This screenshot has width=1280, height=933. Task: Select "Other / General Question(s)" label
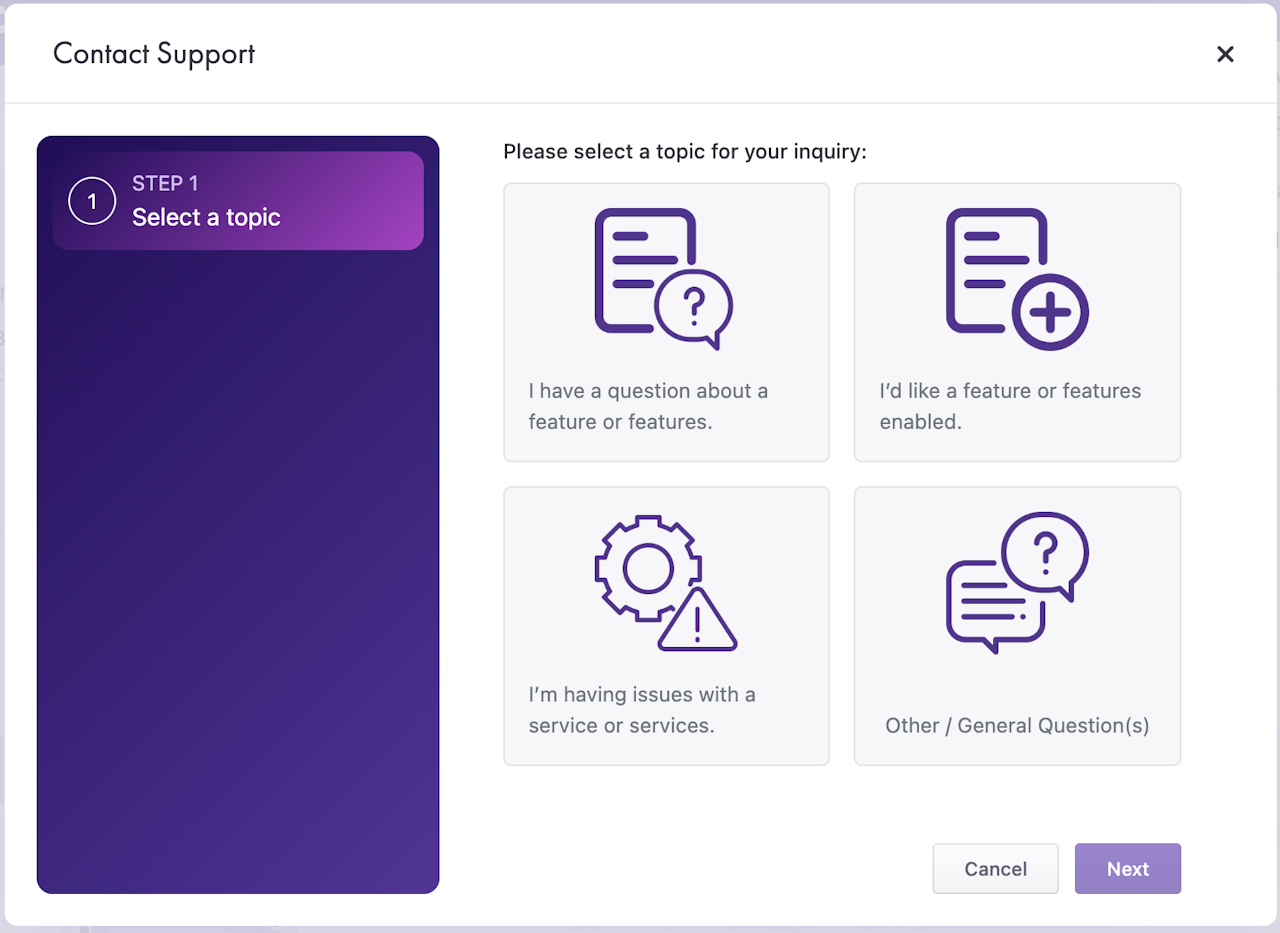[x=1017, y=726]
